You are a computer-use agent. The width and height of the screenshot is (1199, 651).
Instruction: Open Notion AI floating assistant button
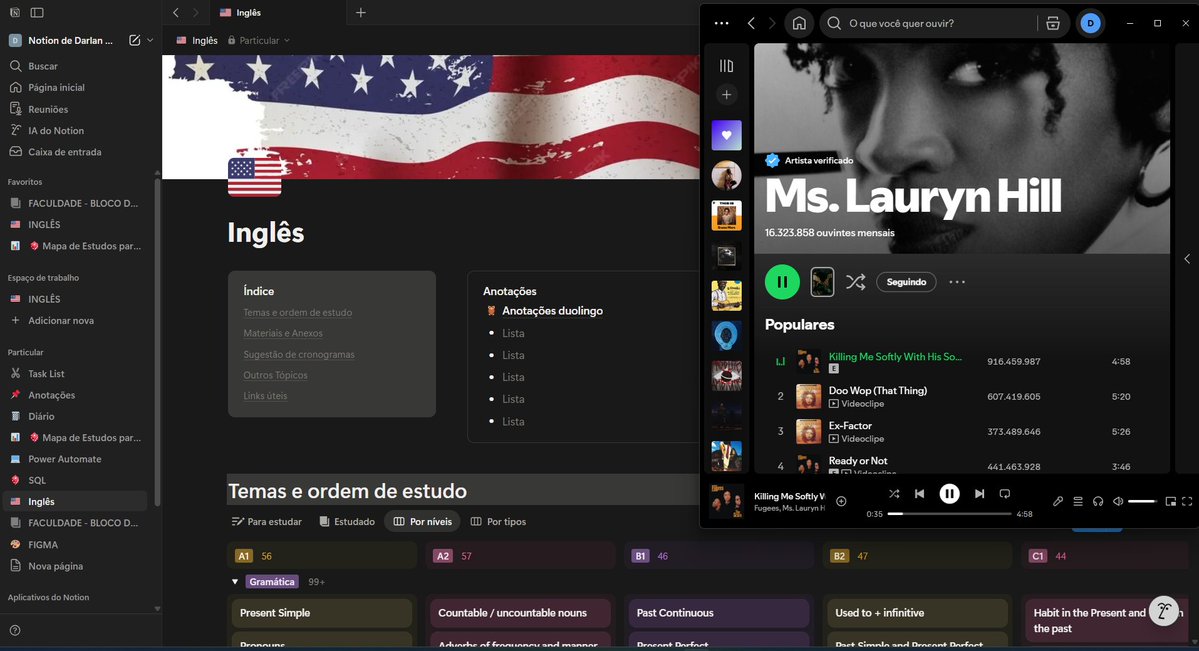click(1163, 611)
